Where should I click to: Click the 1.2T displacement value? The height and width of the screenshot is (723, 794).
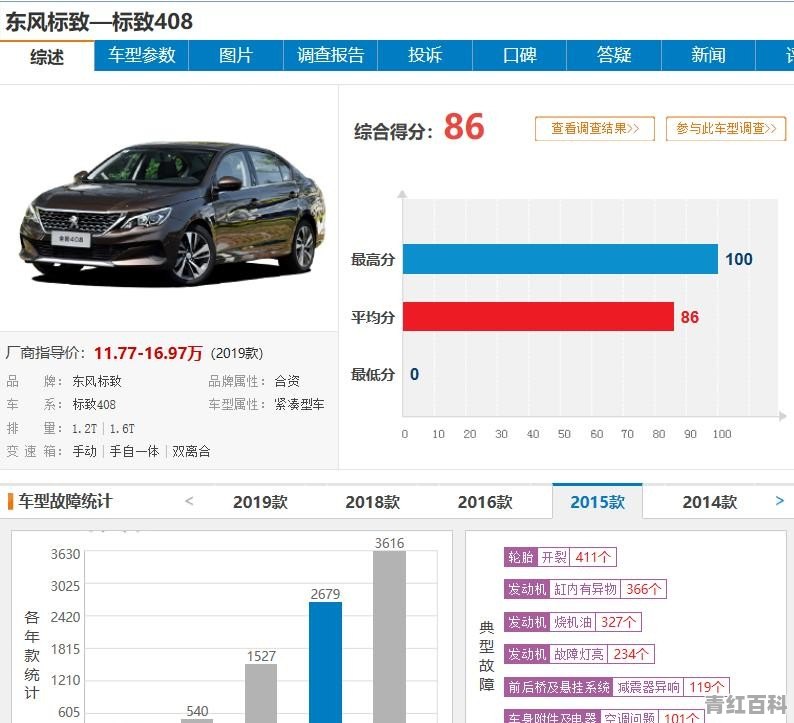(x=85, y=429)
